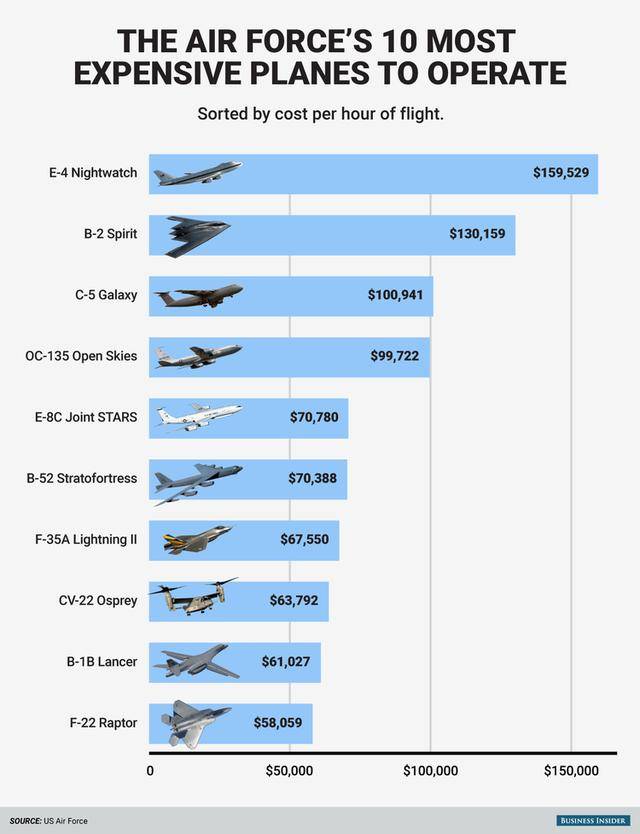Click the OC-135 Open Skies aircraft image
This screenshot has height=834, width=640.
[198, 356]
